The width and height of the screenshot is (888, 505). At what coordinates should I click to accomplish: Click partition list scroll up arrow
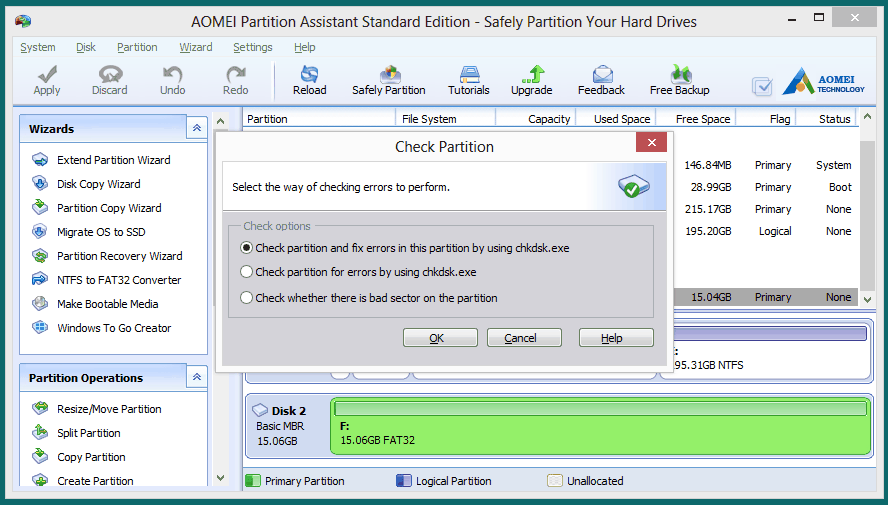click(x=867, y=117)
